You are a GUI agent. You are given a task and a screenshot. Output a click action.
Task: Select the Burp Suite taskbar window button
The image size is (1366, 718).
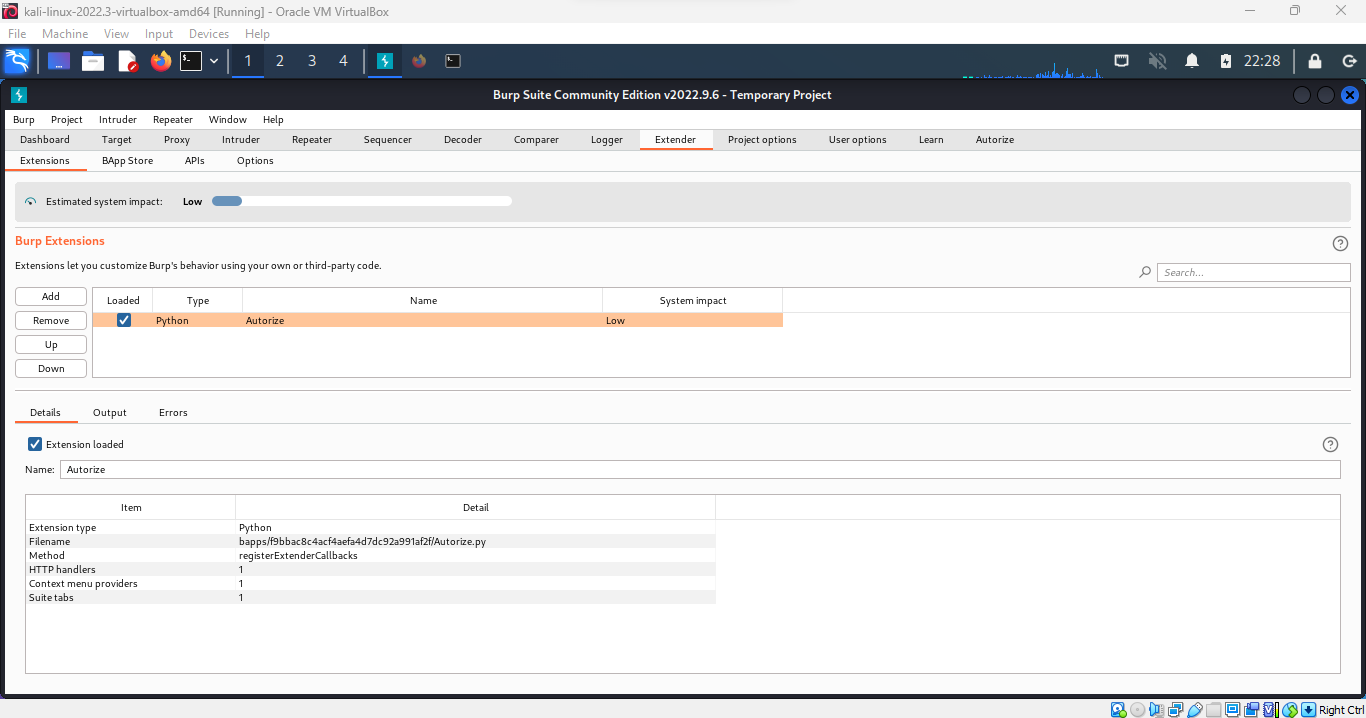(x=385, y=61)
